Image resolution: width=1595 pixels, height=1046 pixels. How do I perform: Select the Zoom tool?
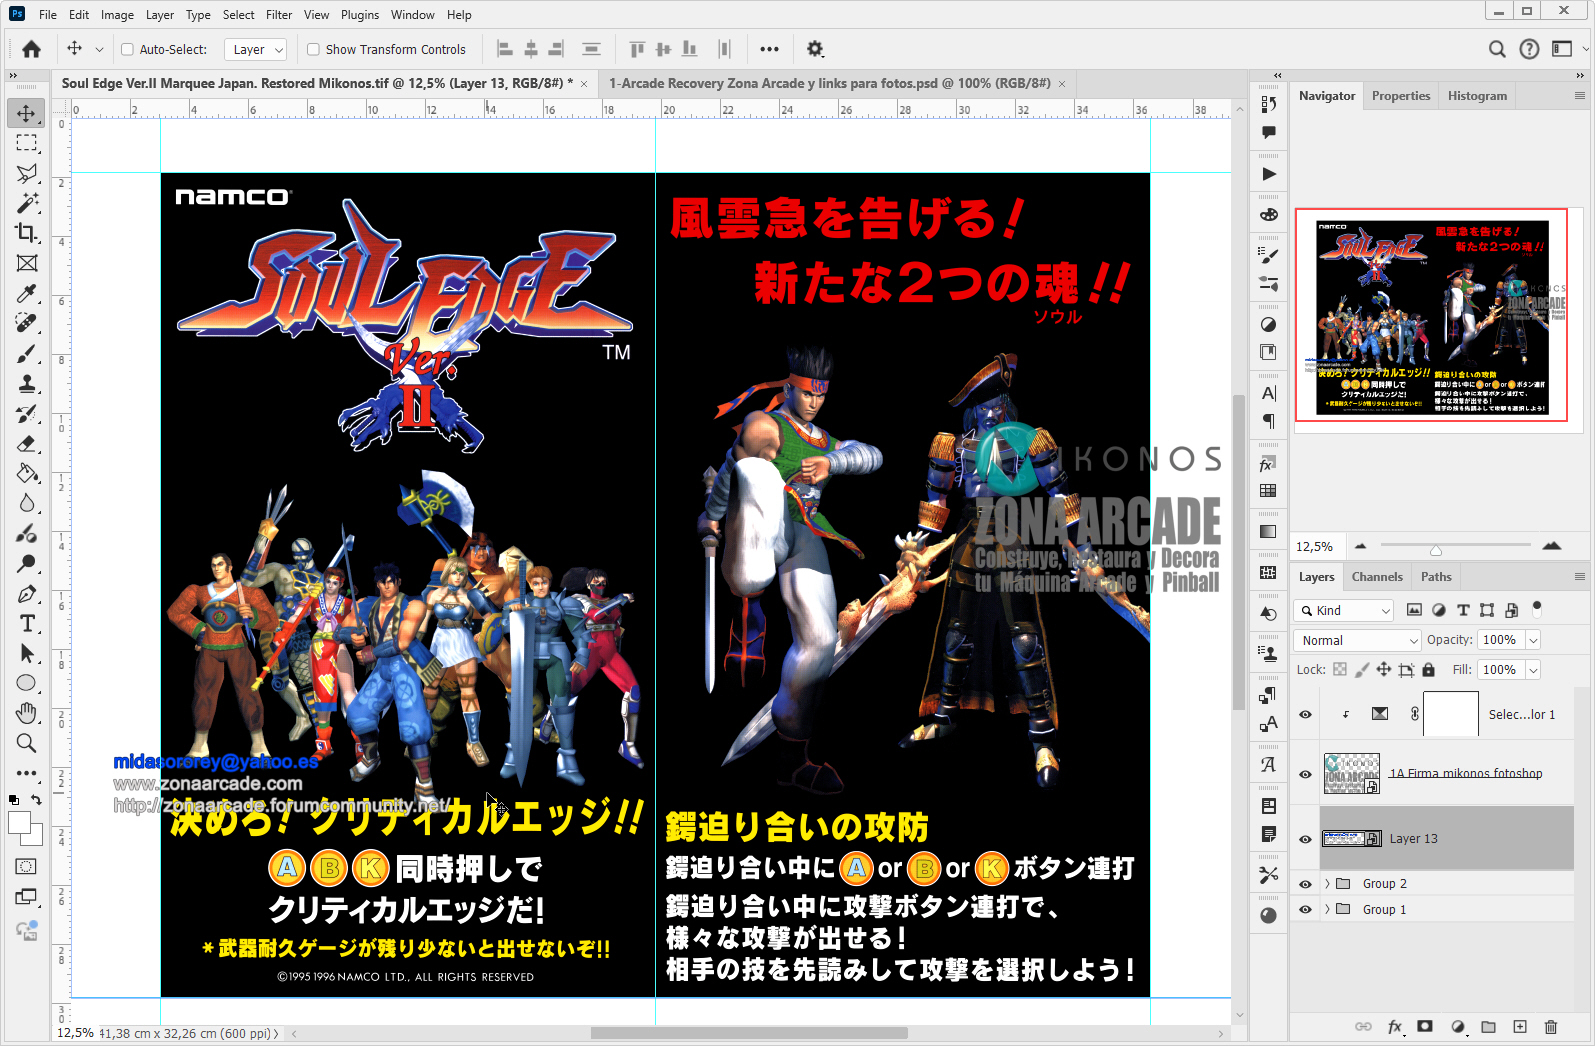pyautogui.click(x=27, y=743)
